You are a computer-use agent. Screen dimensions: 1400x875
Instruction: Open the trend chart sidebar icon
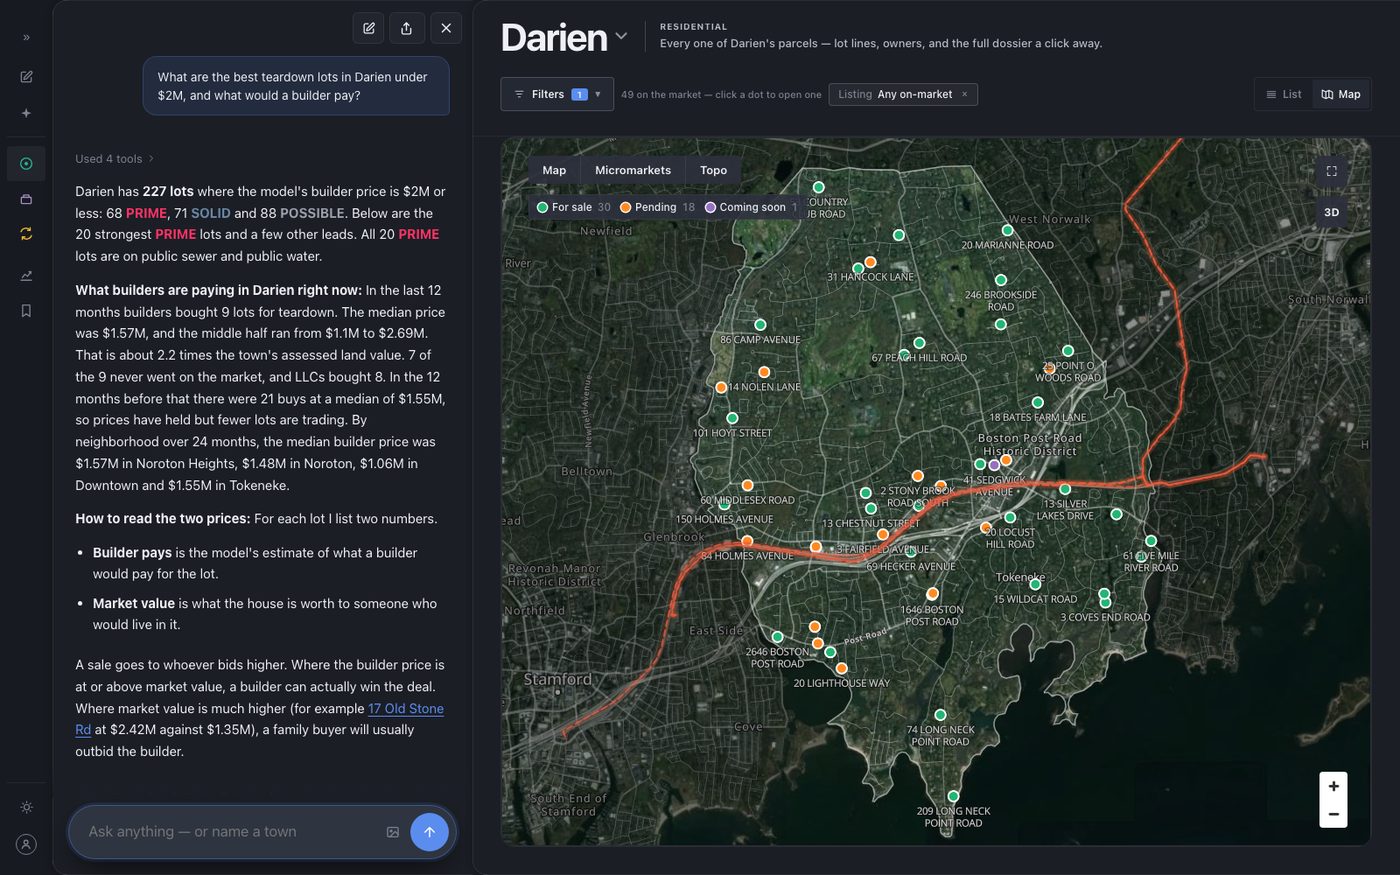click(26, 275)
